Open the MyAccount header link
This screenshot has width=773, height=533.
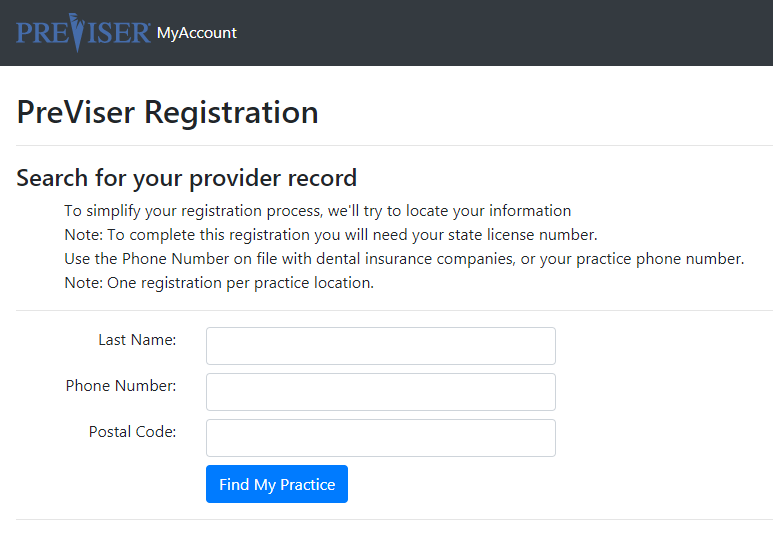pyautogui.click(x=197, y=33)
